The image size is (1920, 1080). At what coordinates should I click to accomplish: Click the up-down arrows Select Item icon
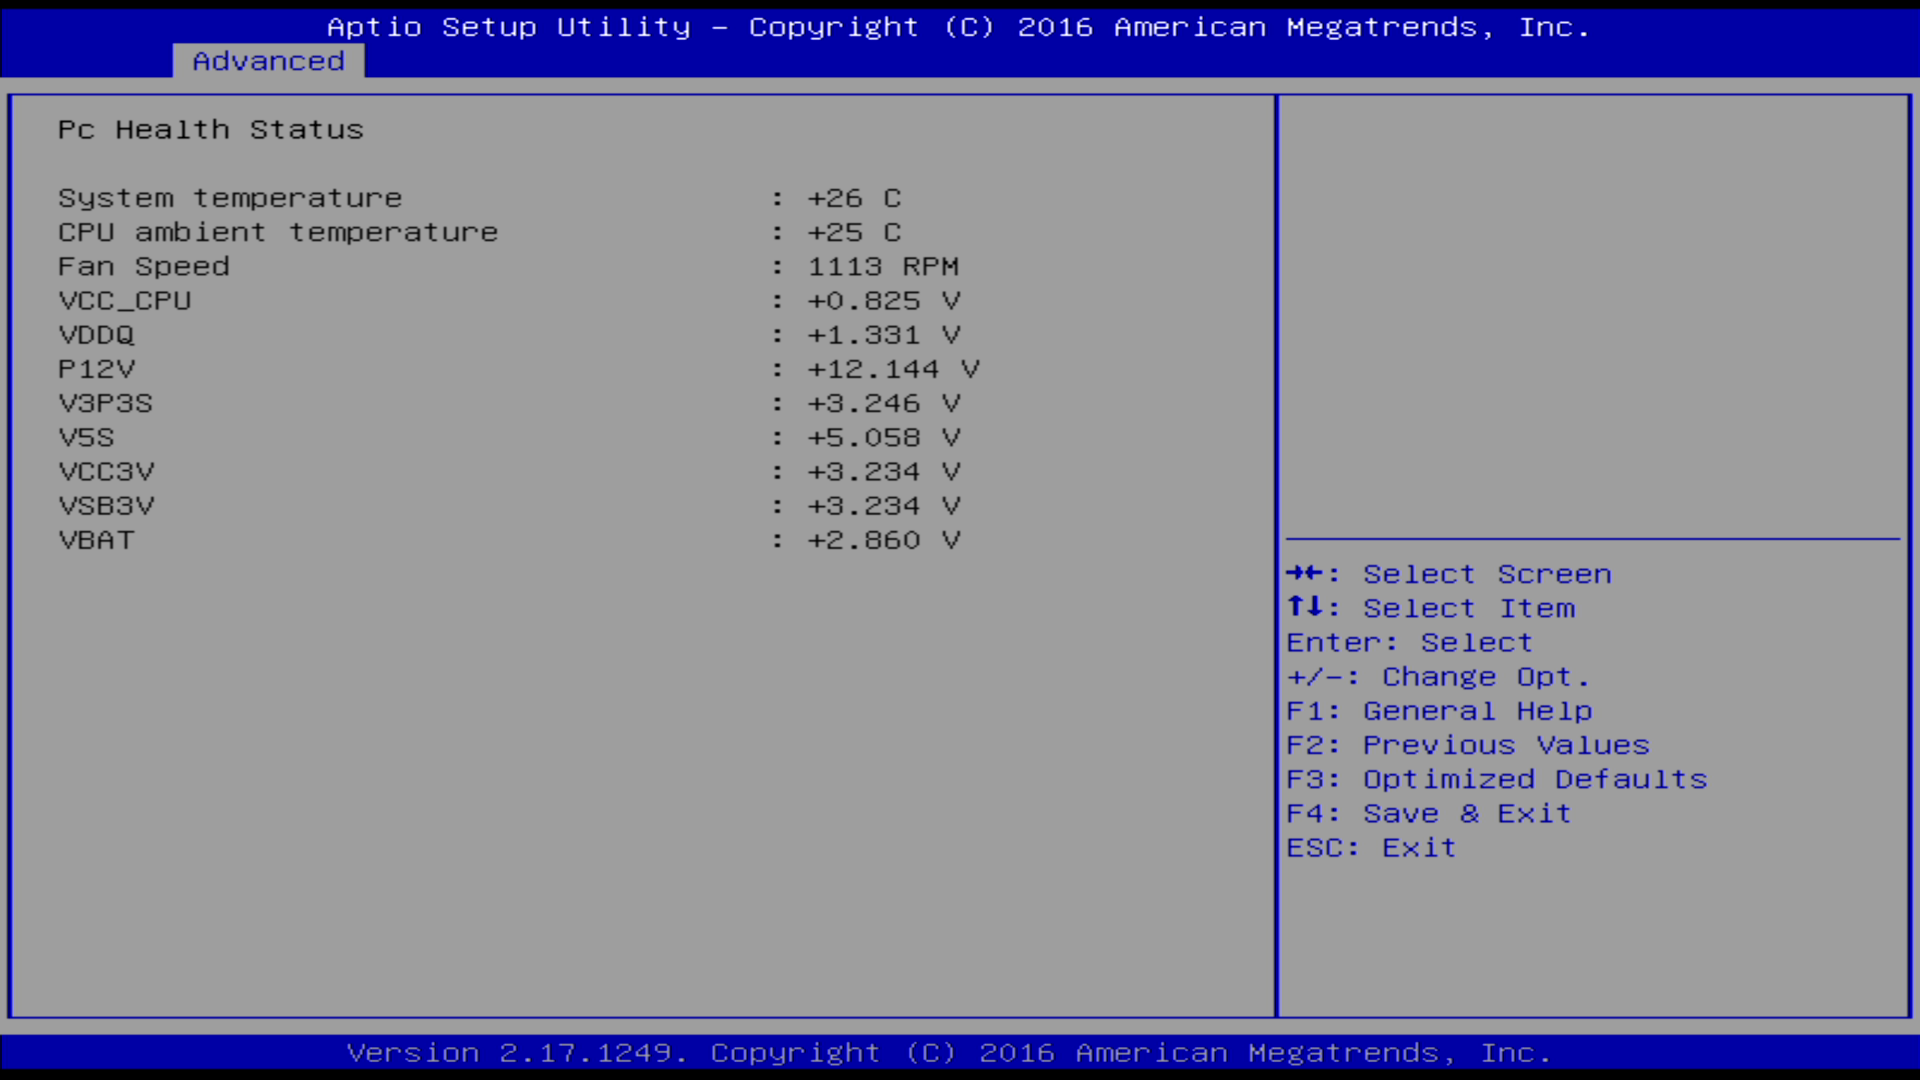tap(1304, 607)
